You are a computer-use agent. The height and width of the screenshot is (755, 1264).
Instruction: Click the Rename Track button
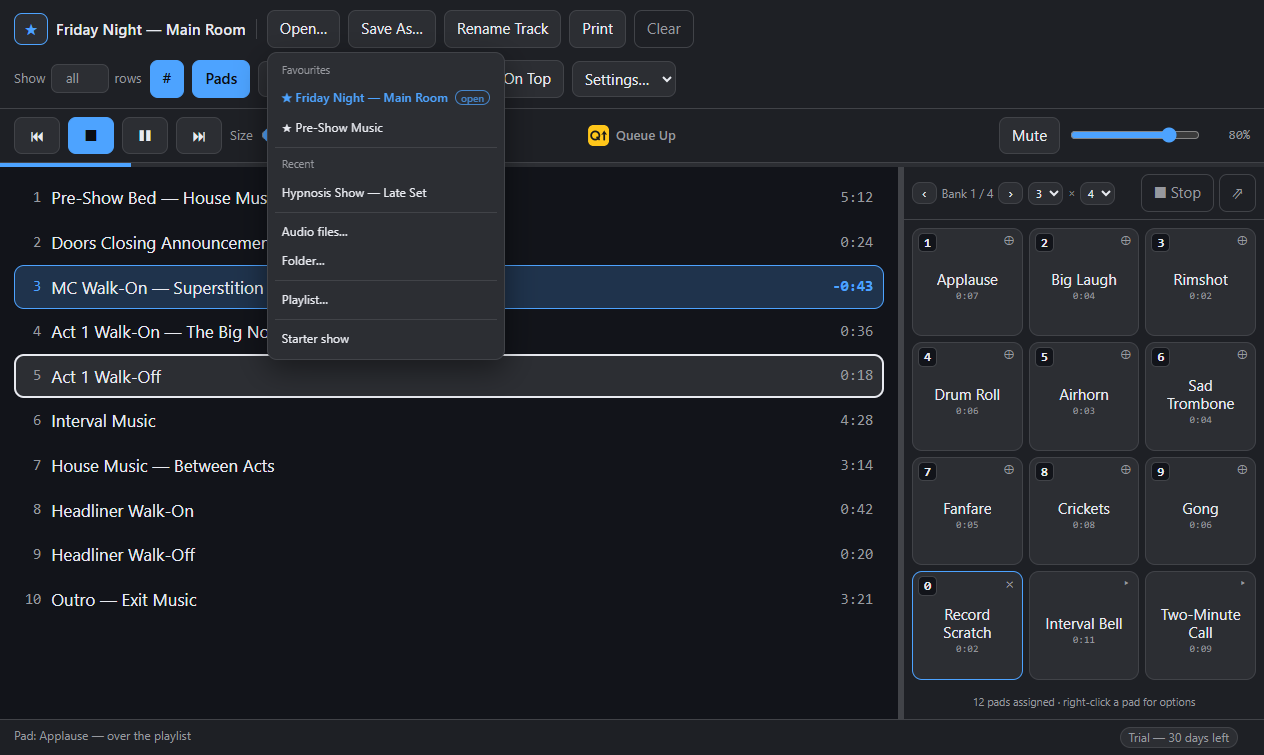pos(503,29)
